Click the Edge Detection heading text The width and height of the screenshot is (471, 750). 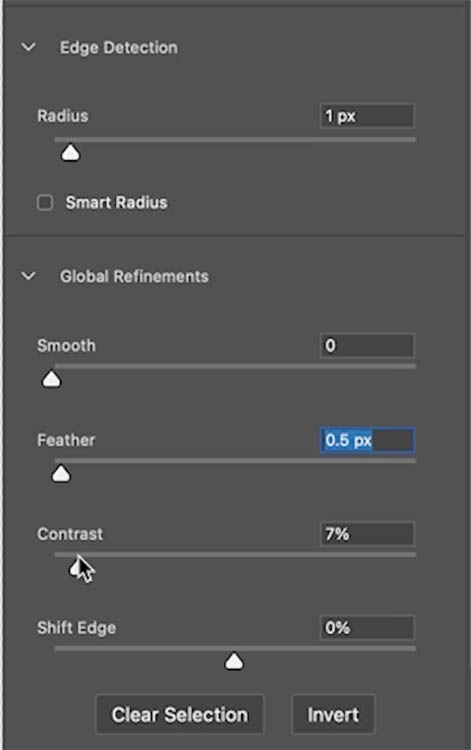coord(119,47)
